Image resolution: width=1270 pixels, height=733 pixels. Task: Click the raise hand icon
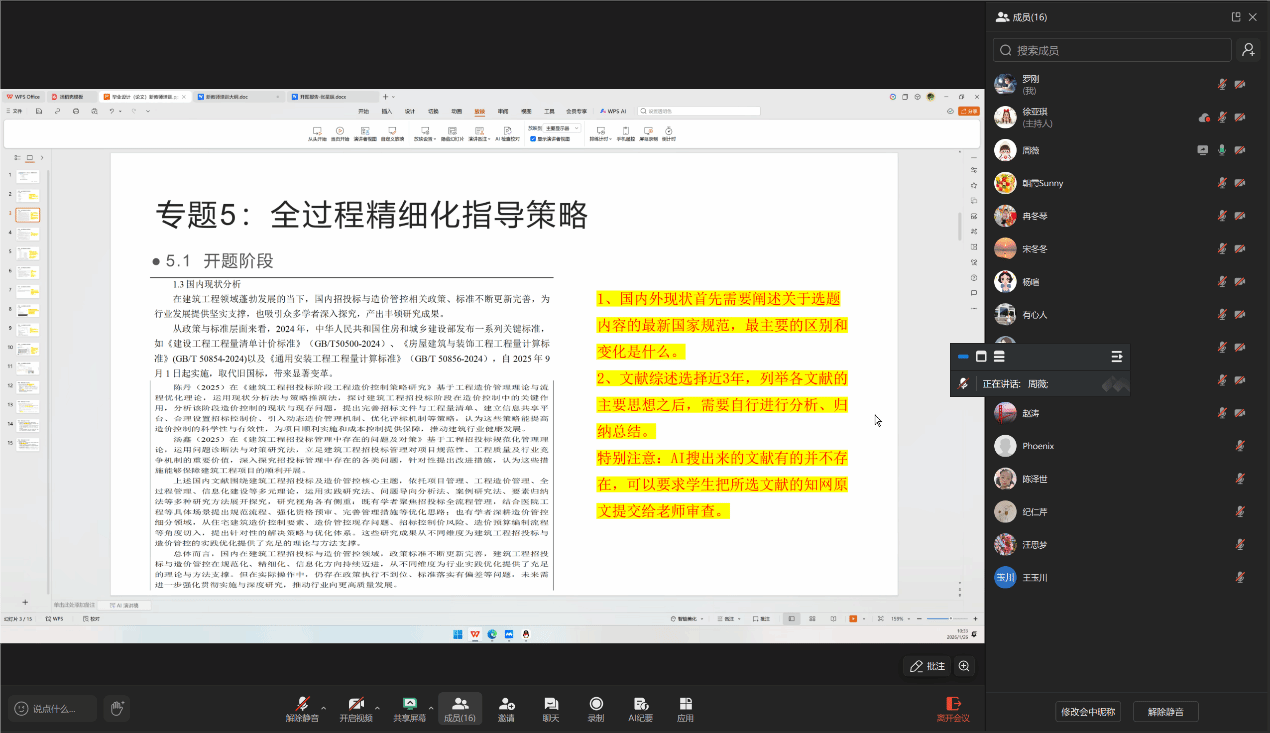(117, 708)
